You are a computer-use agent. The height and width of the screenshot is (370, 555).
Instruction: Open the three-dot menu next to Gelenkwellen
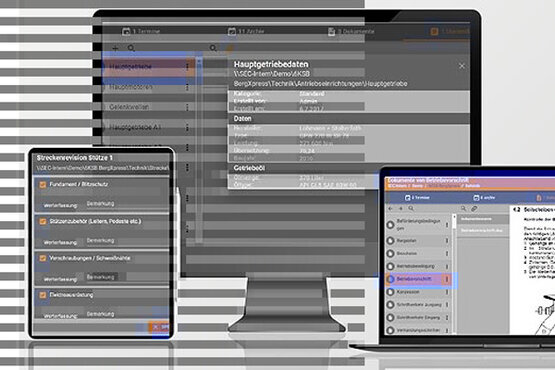coord(187,107)
